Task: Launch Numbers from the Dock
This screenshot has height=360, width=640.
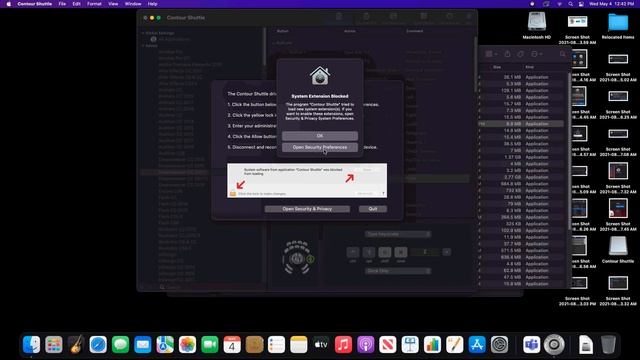Action: [432, 345]
